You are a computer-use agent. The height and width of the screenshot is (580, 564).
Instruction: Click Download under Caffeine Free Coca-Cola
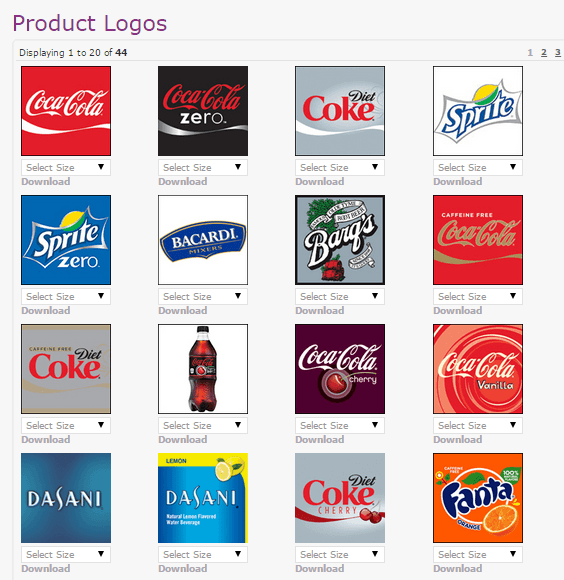pos(457,311)
